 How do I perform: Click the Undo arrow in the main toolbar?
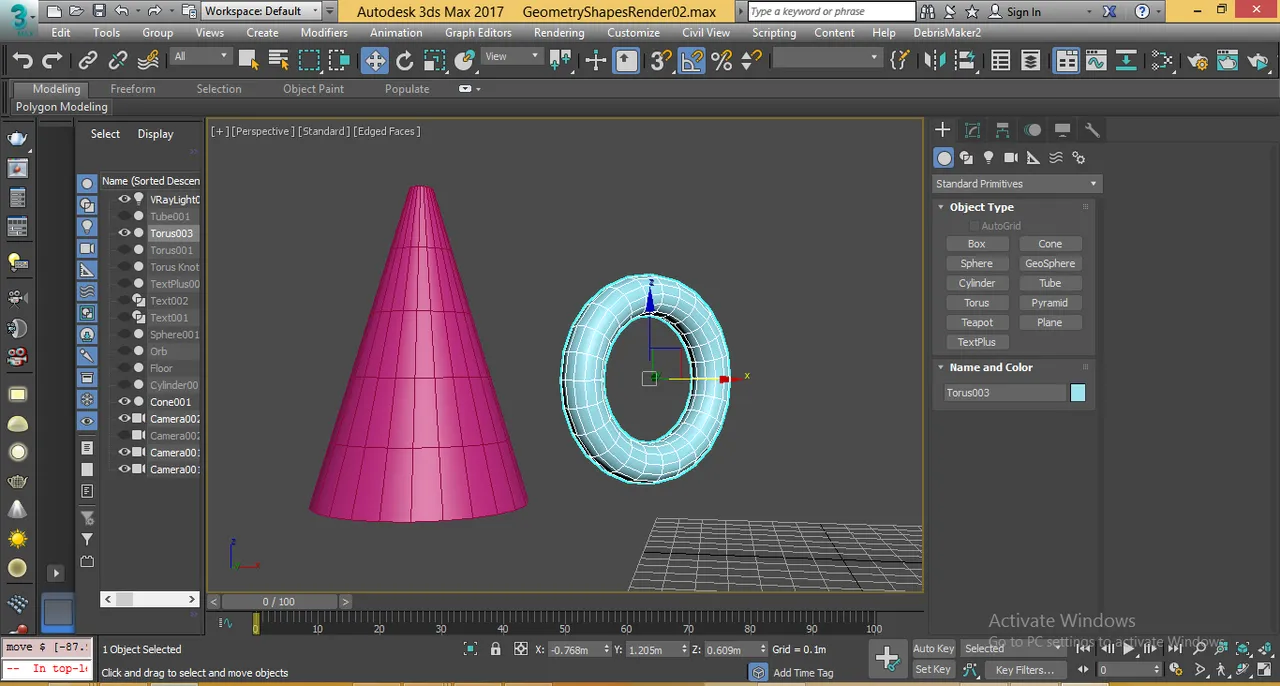[x=23, y=61]
